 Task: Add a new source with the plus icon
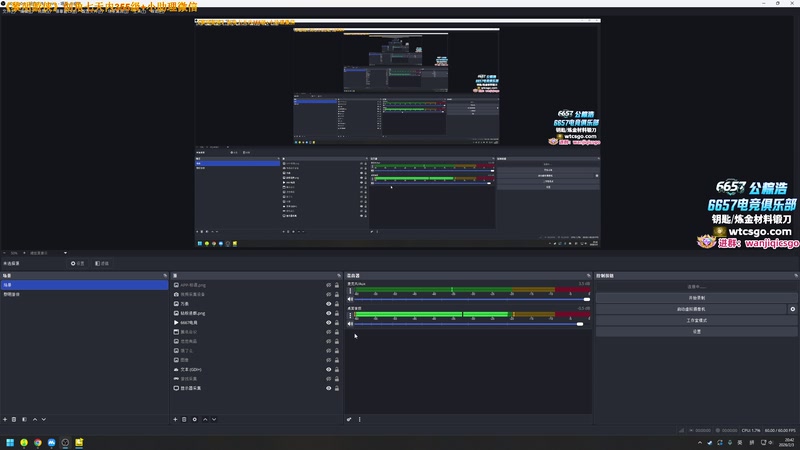tap(175, 419)
